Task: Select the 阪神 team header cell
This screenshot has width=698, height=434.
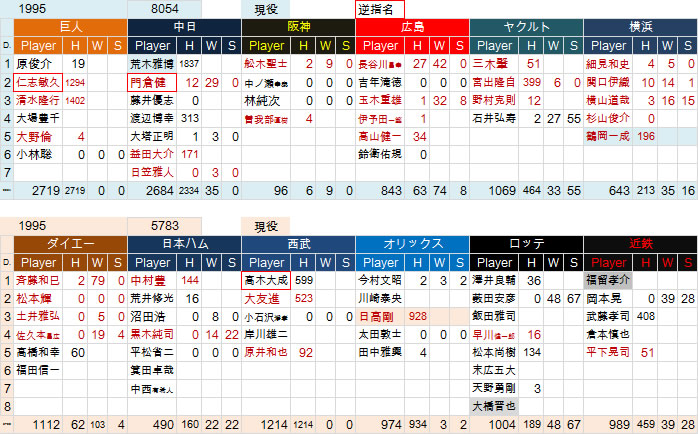Action: tap(298, 28)
